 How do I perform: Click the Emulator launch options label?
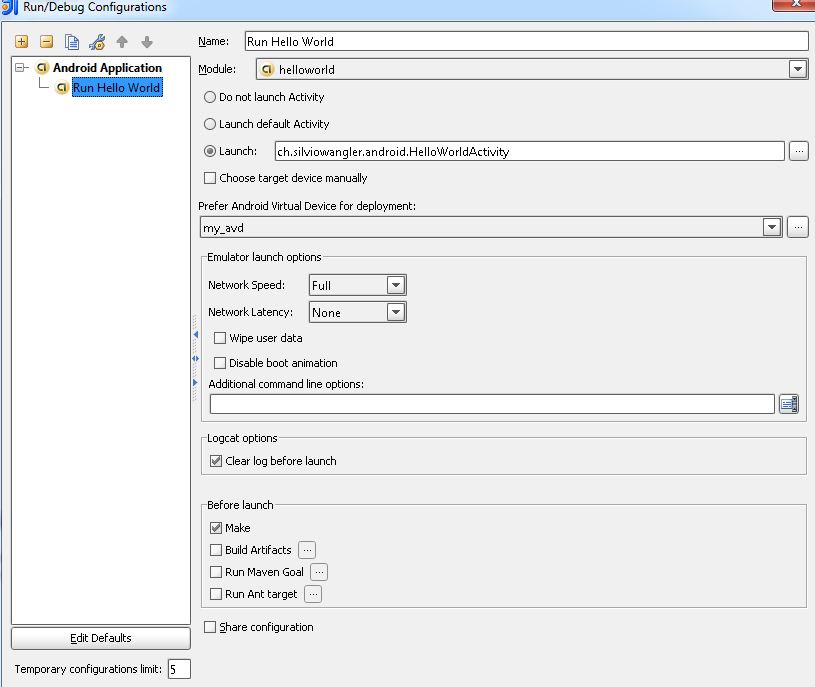(264, 257)
